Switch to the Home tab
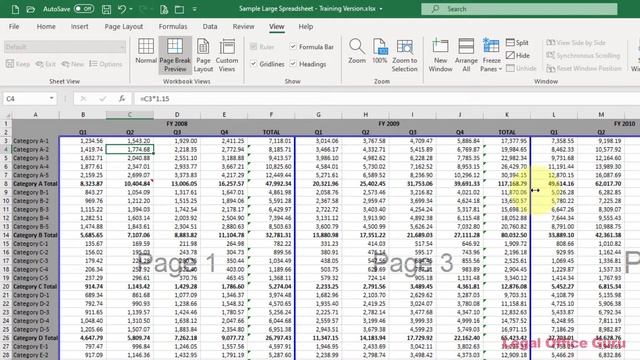This screenshot has height=360, width=640. click(46, 27)
